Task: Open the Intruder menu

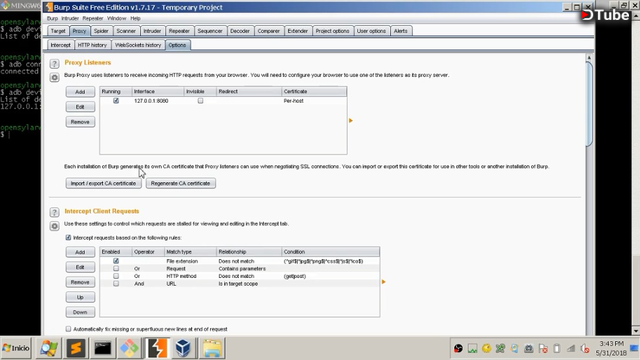Action: coord(70,18)
